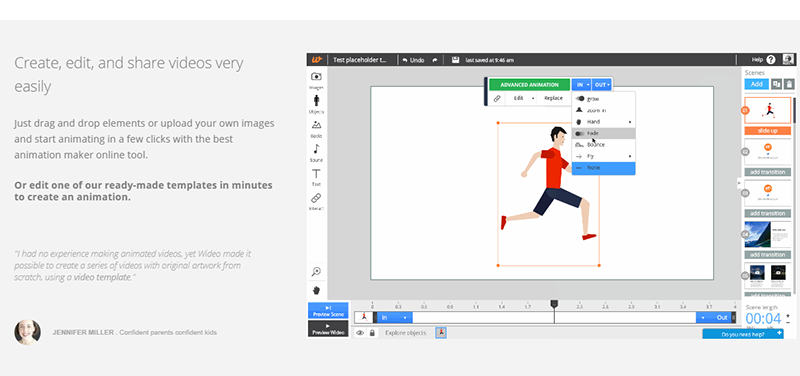Screen dimensions: 800x376
Task: Choose the Bounce animation
Action: coord(604,145)
